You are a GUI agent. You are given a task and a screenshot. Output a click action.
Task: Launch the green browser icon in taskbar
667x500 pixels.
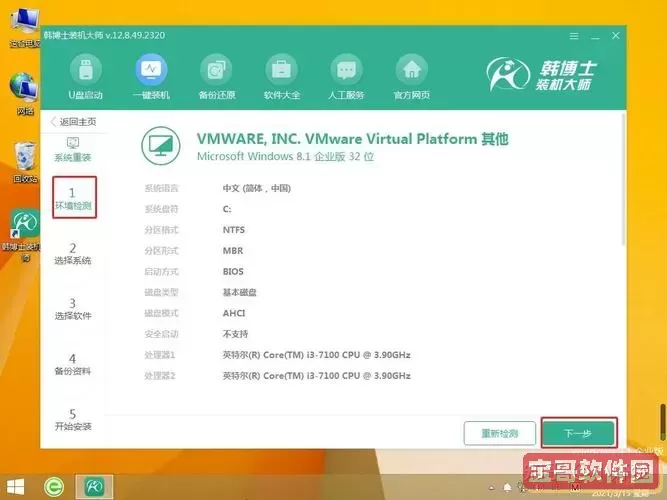point(54,487)
